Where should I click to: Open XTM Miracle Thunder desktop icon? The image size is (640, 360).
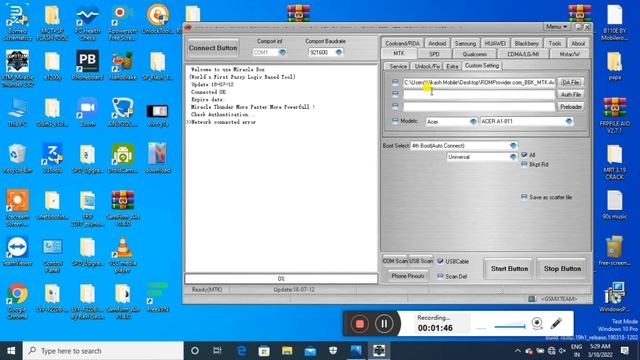pos(17,69)
